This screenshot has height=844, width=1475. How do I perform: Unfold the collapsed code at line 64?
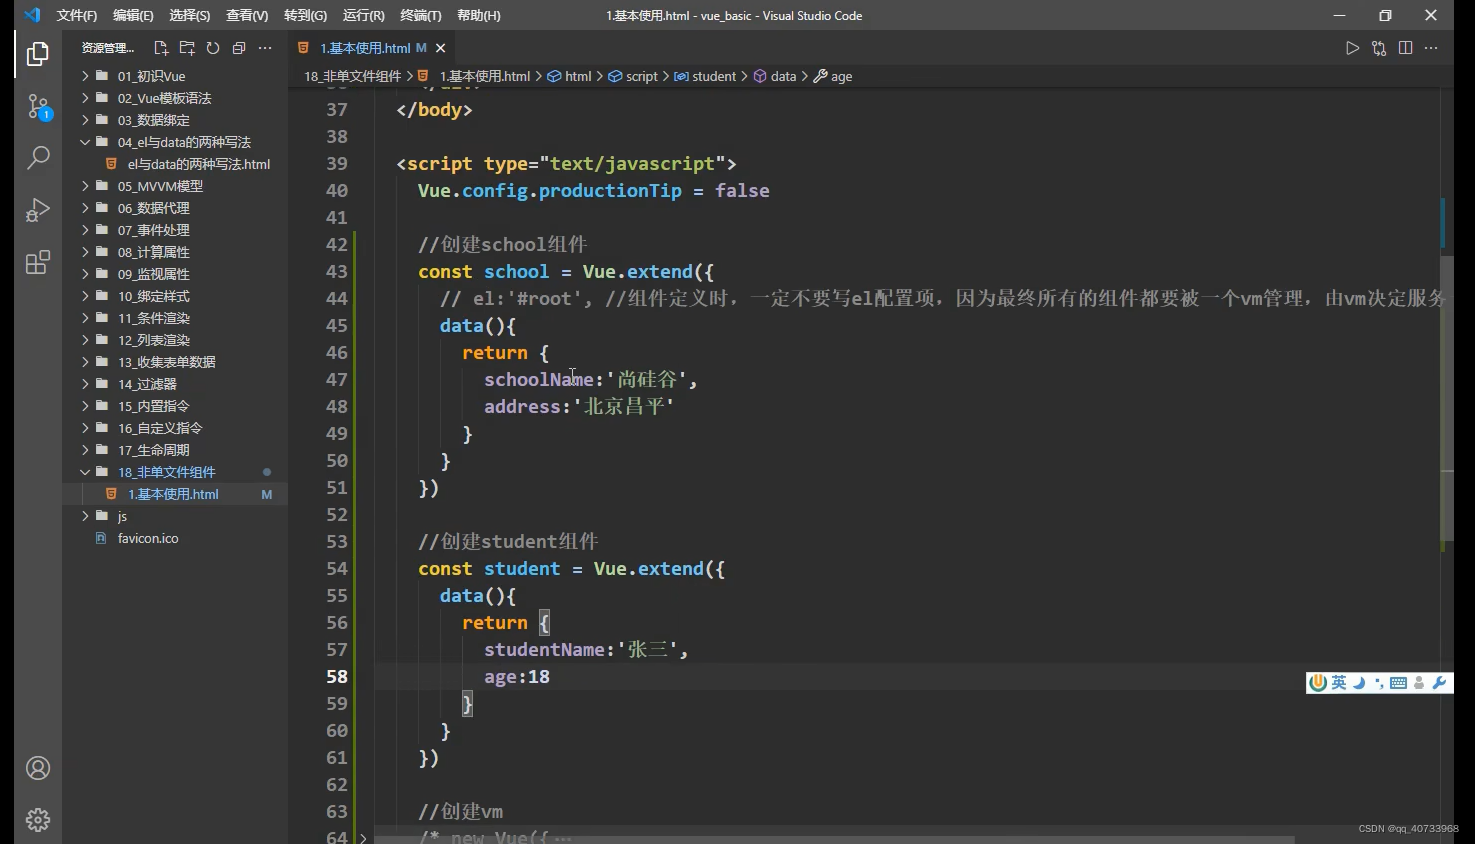pos(363,838)
